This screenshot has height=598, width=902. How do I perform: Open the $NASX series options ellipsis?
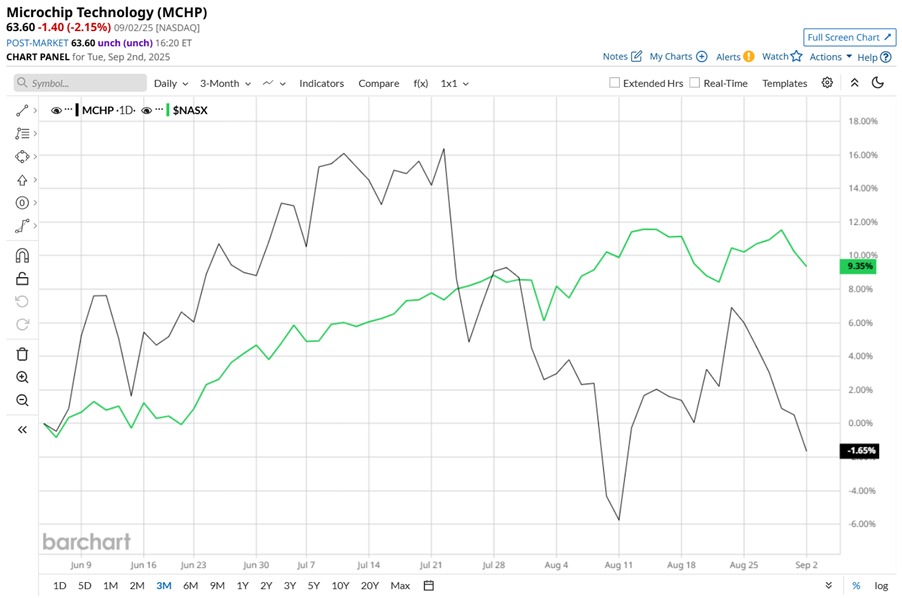(159, 109)
